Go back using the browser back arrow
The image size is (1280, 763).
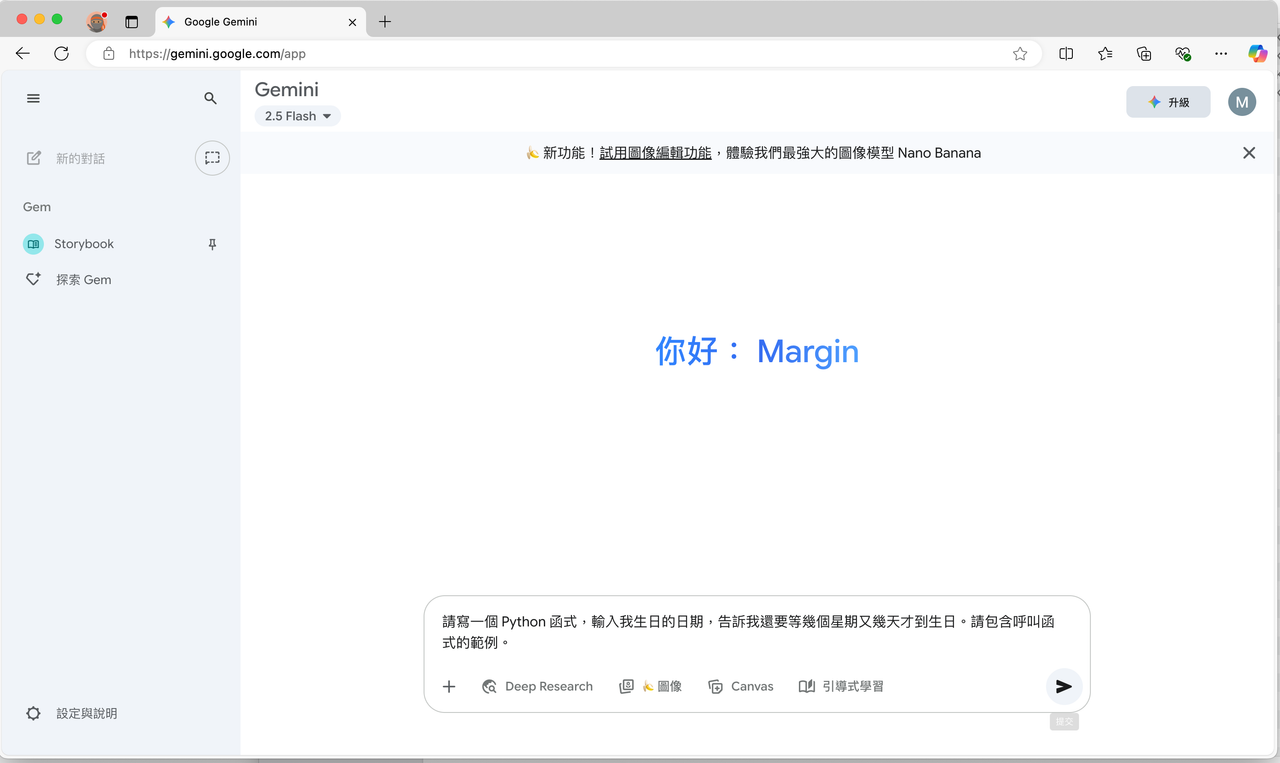click(22, 54)
